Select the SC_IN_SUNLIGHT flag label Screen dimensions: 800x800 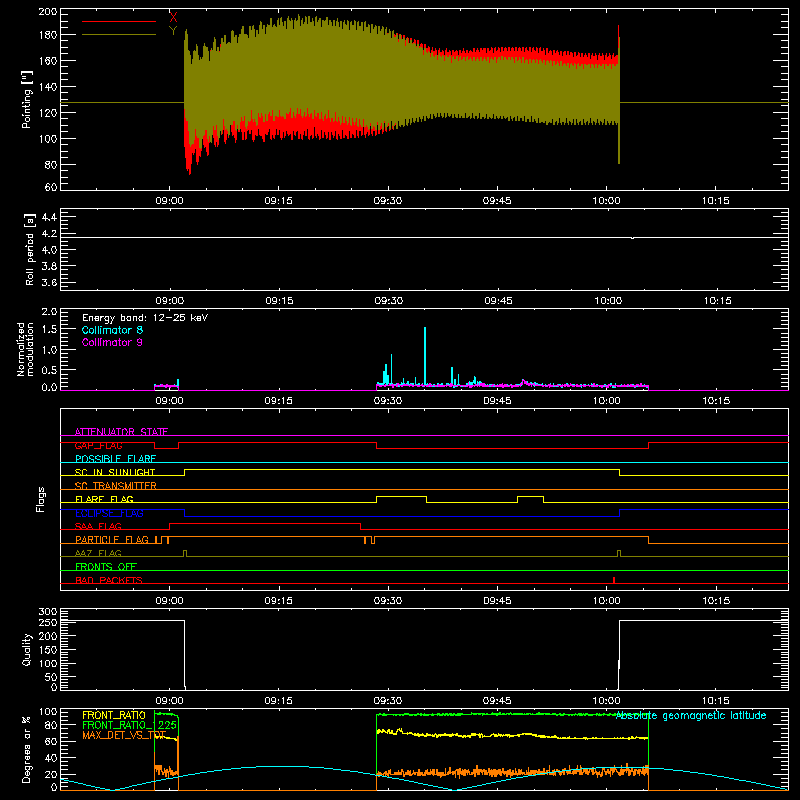pyautogui.click(x=115, y=472)
